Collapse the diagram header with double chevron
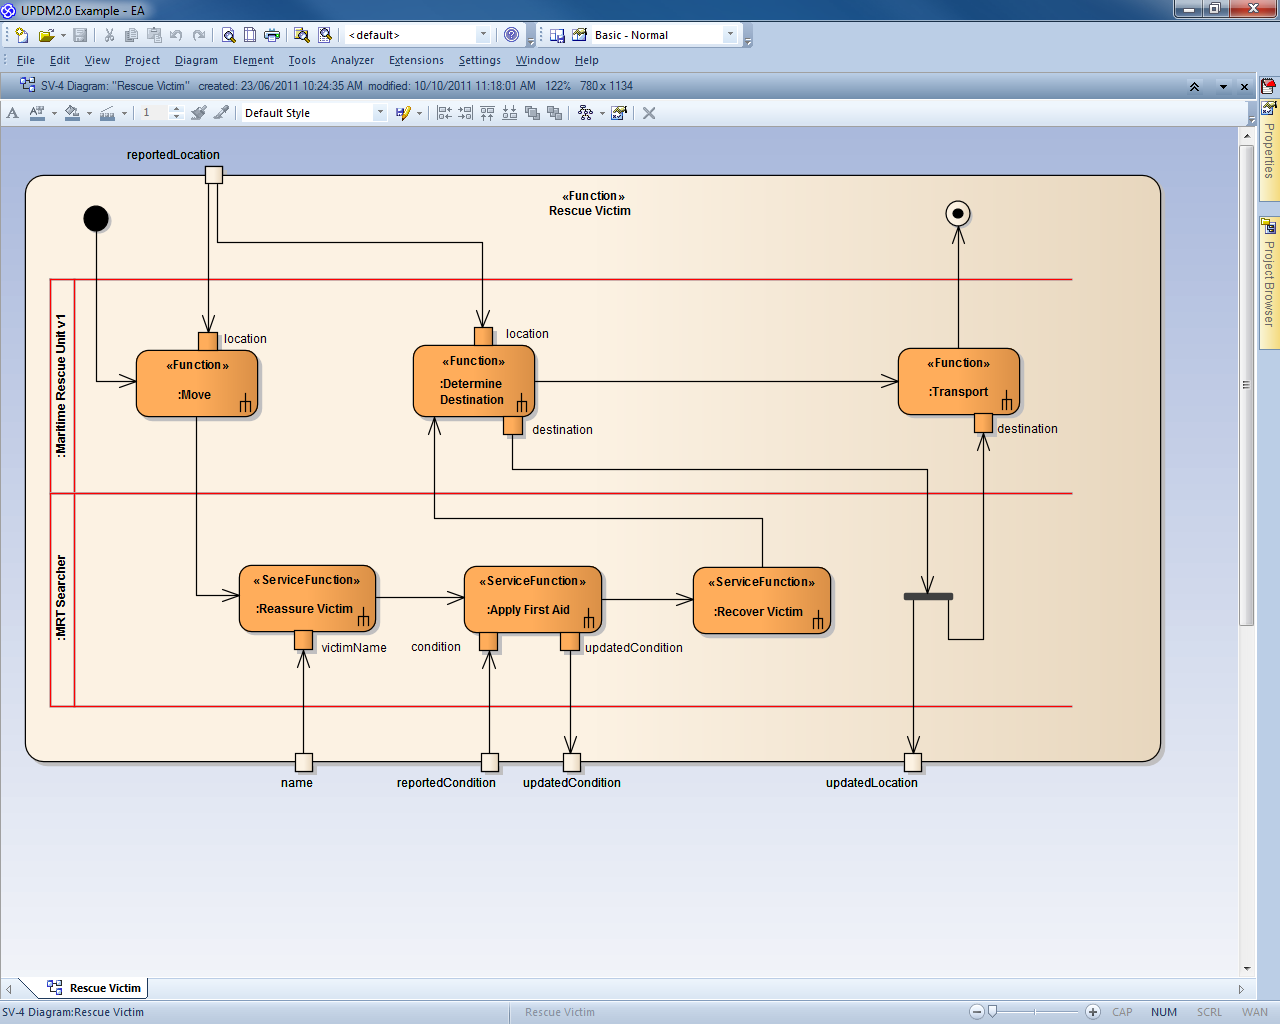Viewport: 1280px width, 1024px height. click(x=1194, y=87)
